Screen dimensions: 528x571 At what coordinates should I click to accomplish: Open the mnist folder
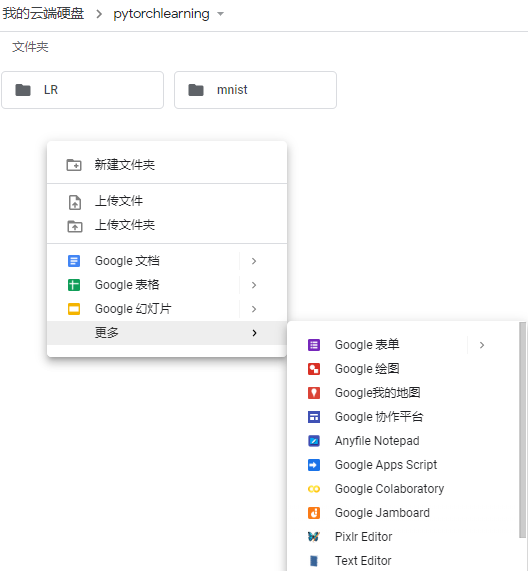(256, 90)
